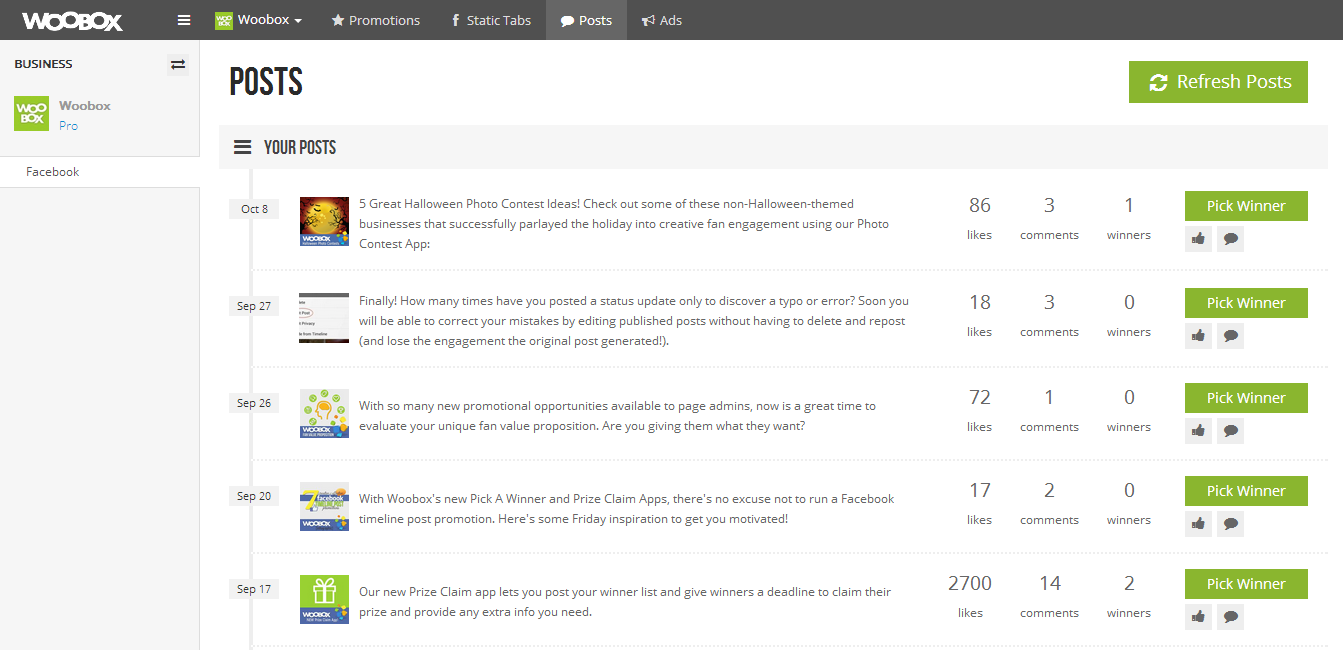The image size is (1343, 651).
Task: Click the 18 likes count
Action: click(x=980, y=303)
